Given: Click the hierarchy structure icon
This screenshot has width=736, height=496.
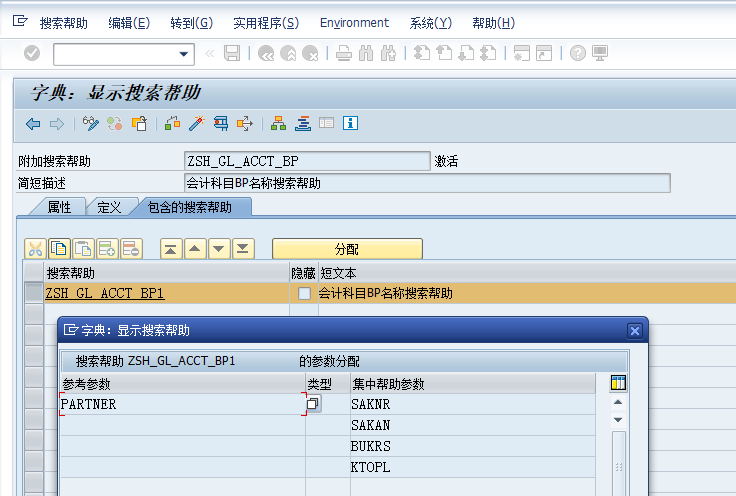Looking at the screenshot, I should click(278, 124).
